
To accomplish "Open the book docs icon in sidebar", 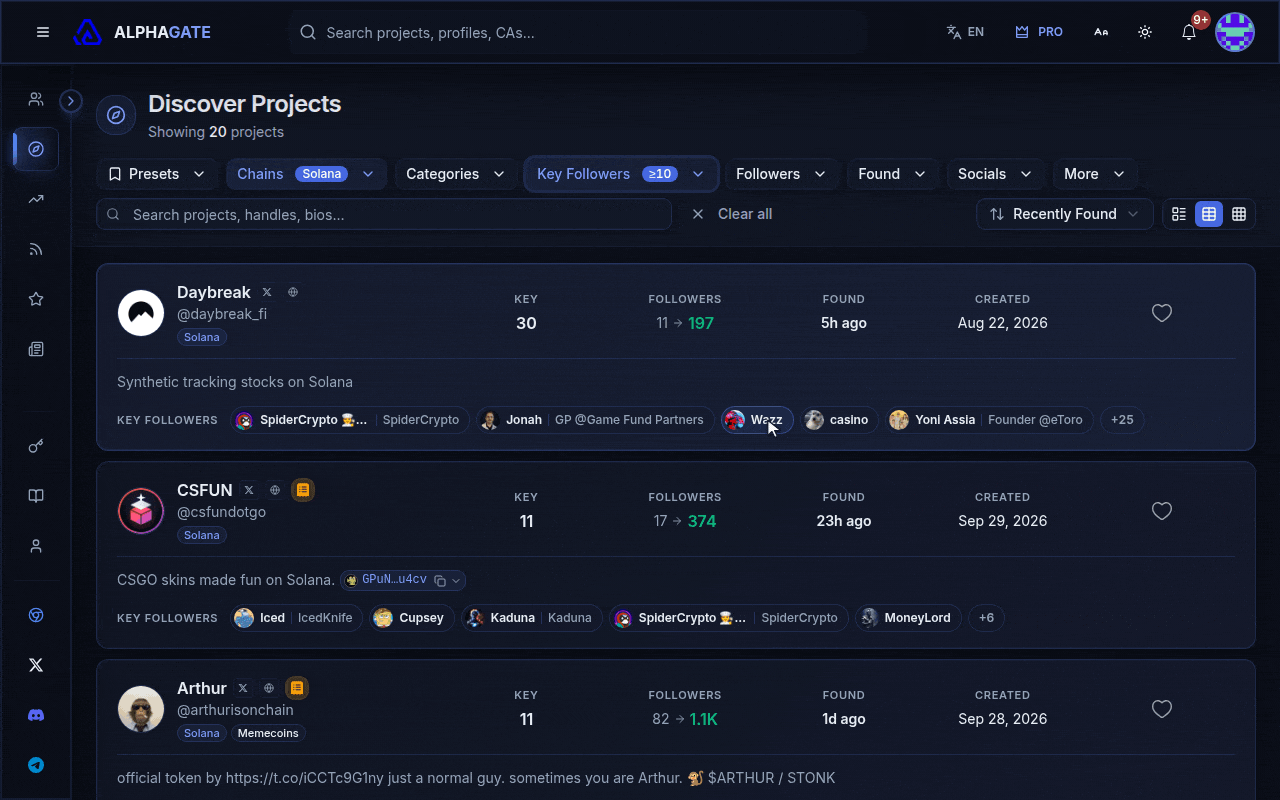I will 36,496.
